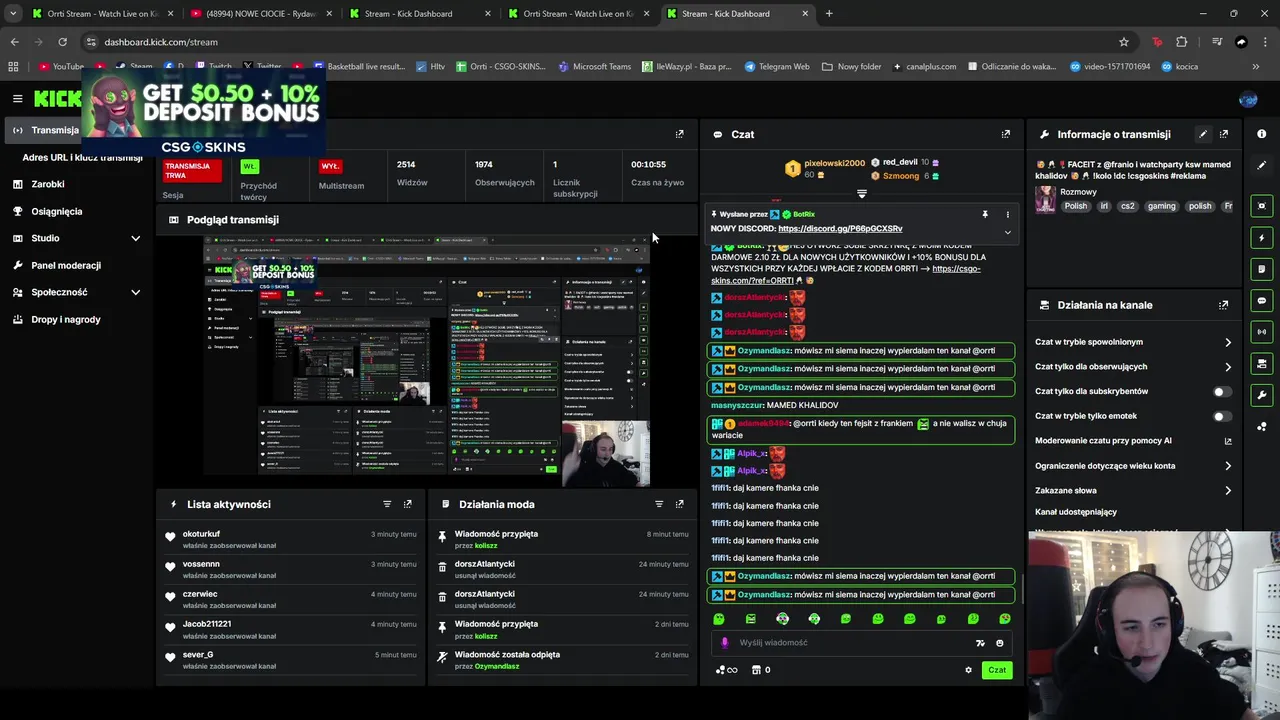The height and width of the screenshot is (720, 1280).
Task: Click the stream preview thumbnail
Action: coord(427,361)
